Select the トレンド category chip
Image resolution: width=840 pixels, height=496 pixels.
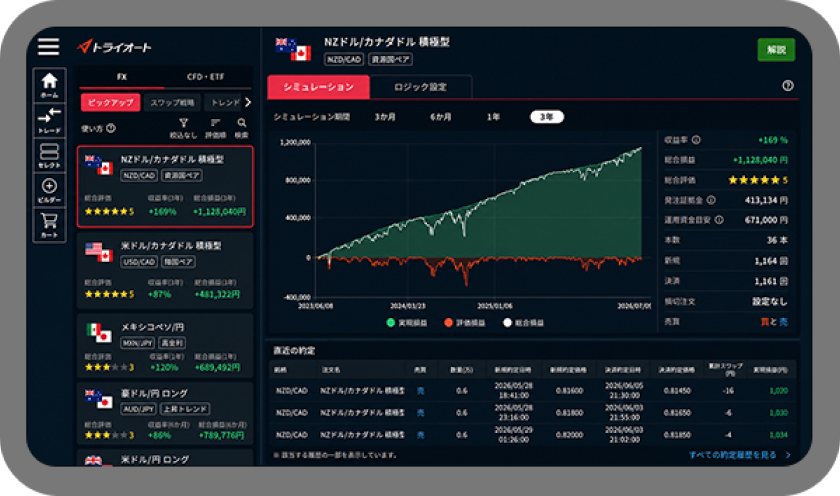click(x=224, y=102)
